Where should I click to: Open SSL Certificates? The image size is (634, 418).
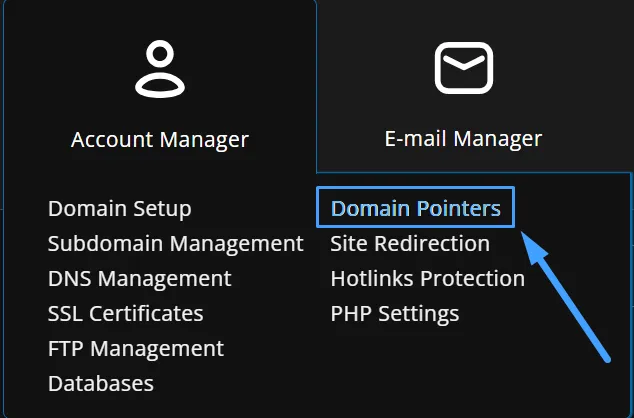tap(125, 313)
